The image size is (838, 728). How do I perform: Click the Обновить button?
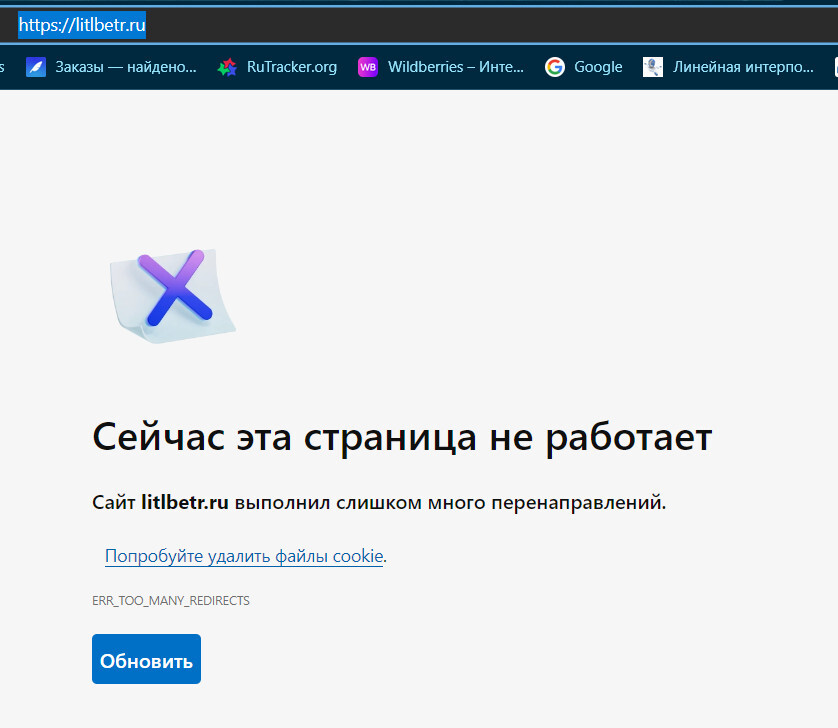146,659
